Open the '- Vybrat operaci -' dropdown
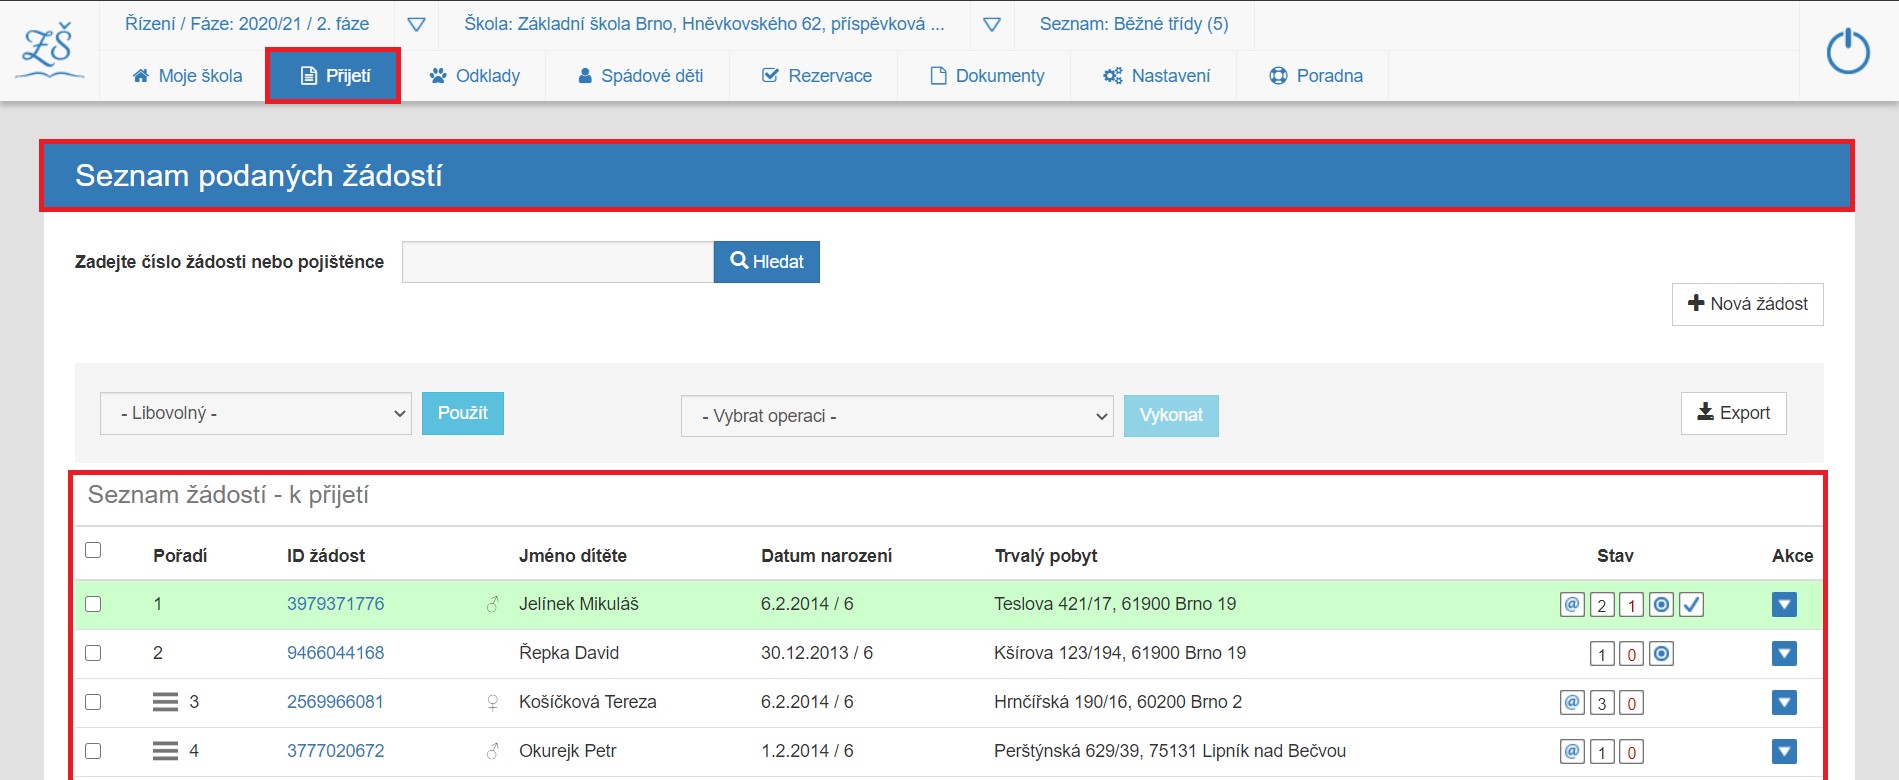The height and width of the screenshot is (780, 1899). pos(897,416)
